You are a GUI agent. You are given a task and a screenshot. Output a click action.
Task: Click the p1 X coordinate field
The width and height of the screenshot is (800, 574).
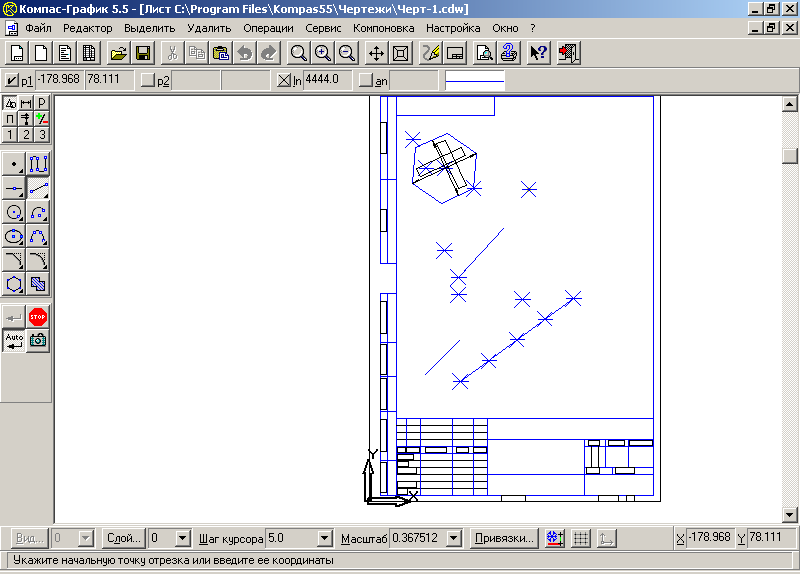click(60, 80)
